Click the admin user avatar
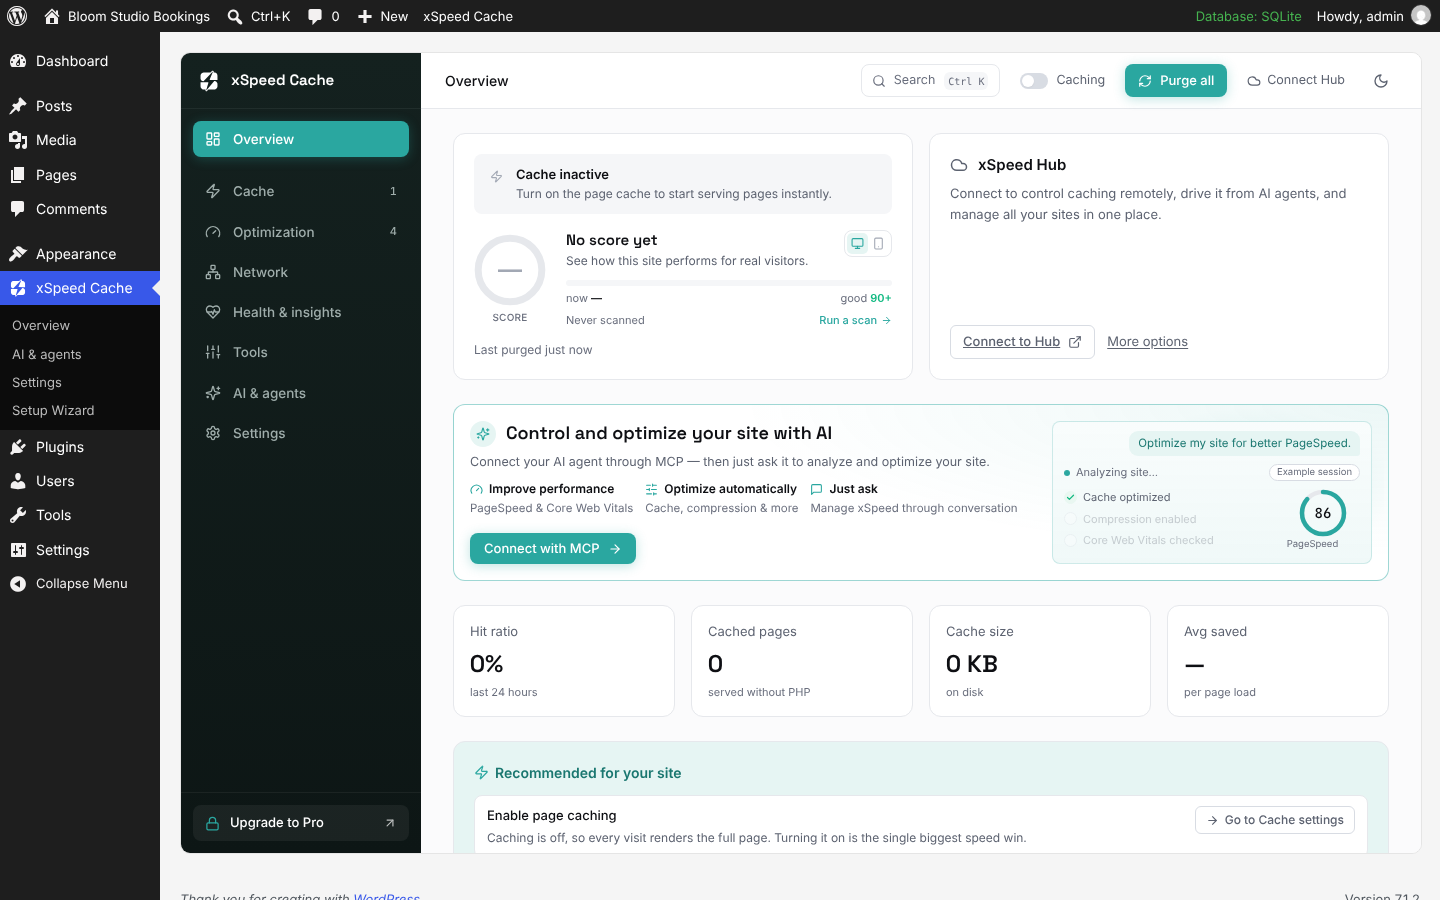 [1421, 16]
